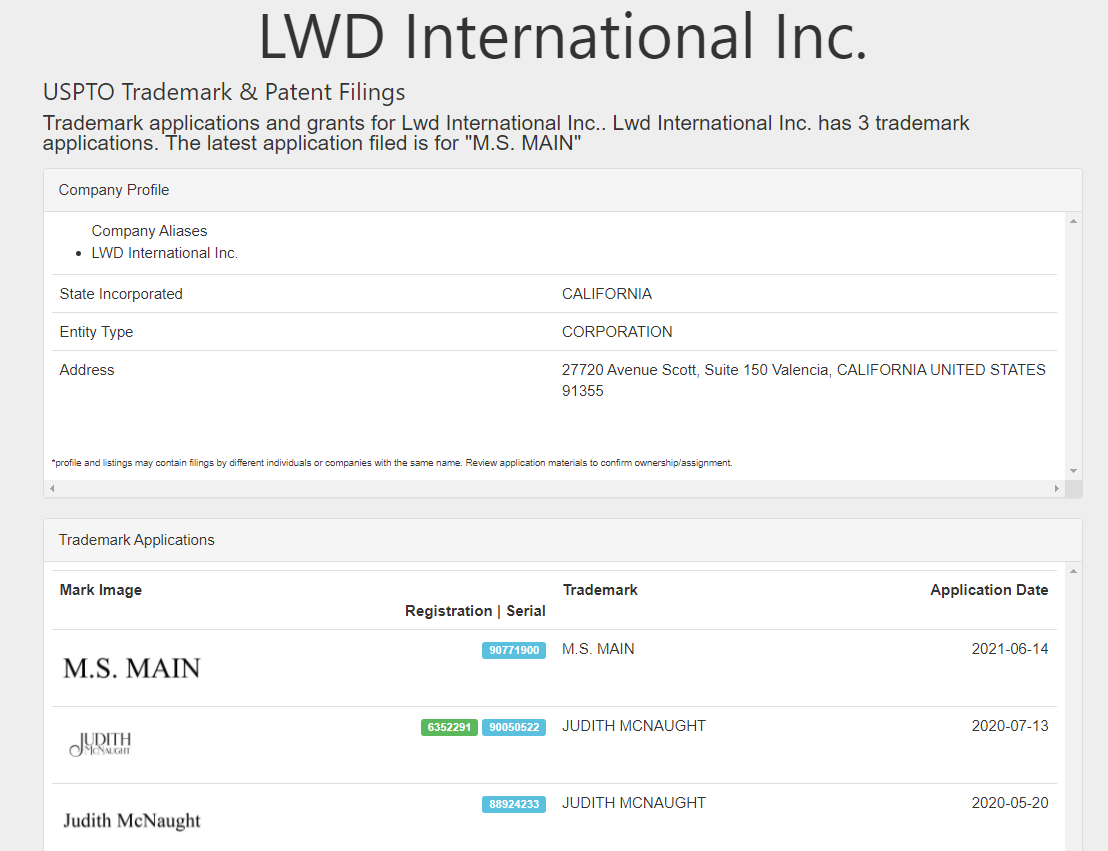
Task: Click the CALIFORNIA state incorporated value
Action: tap(607, 294)
